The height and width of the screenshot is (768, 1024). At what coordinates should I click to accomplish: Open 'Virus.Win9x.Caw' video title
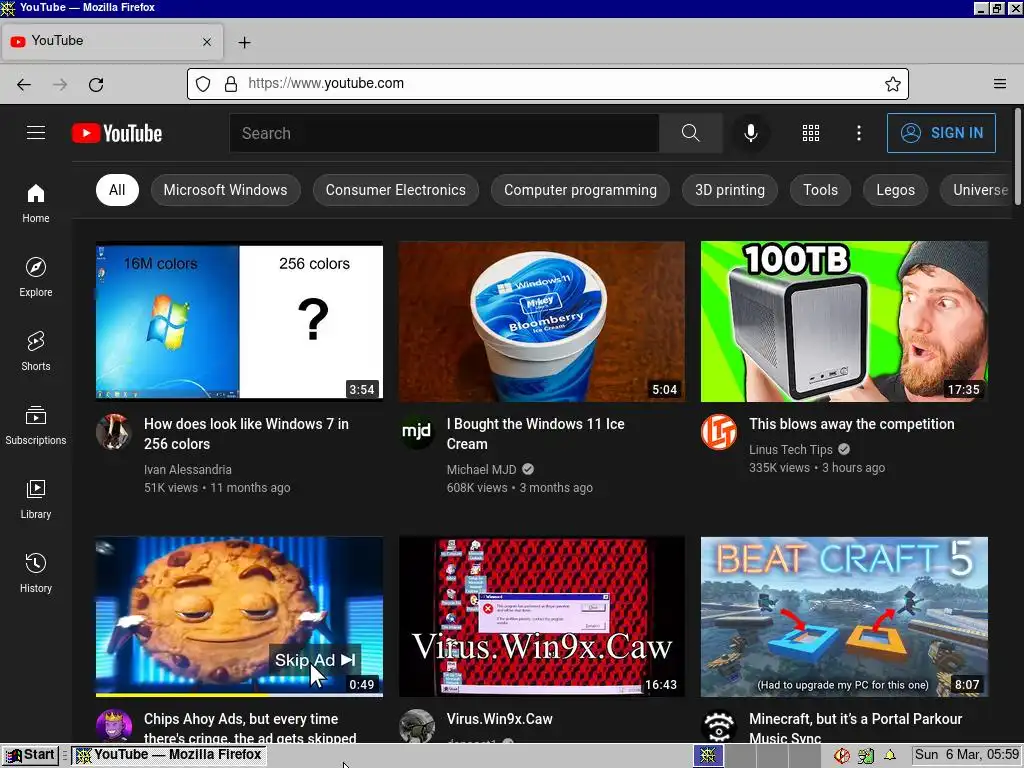click(500, 719)
